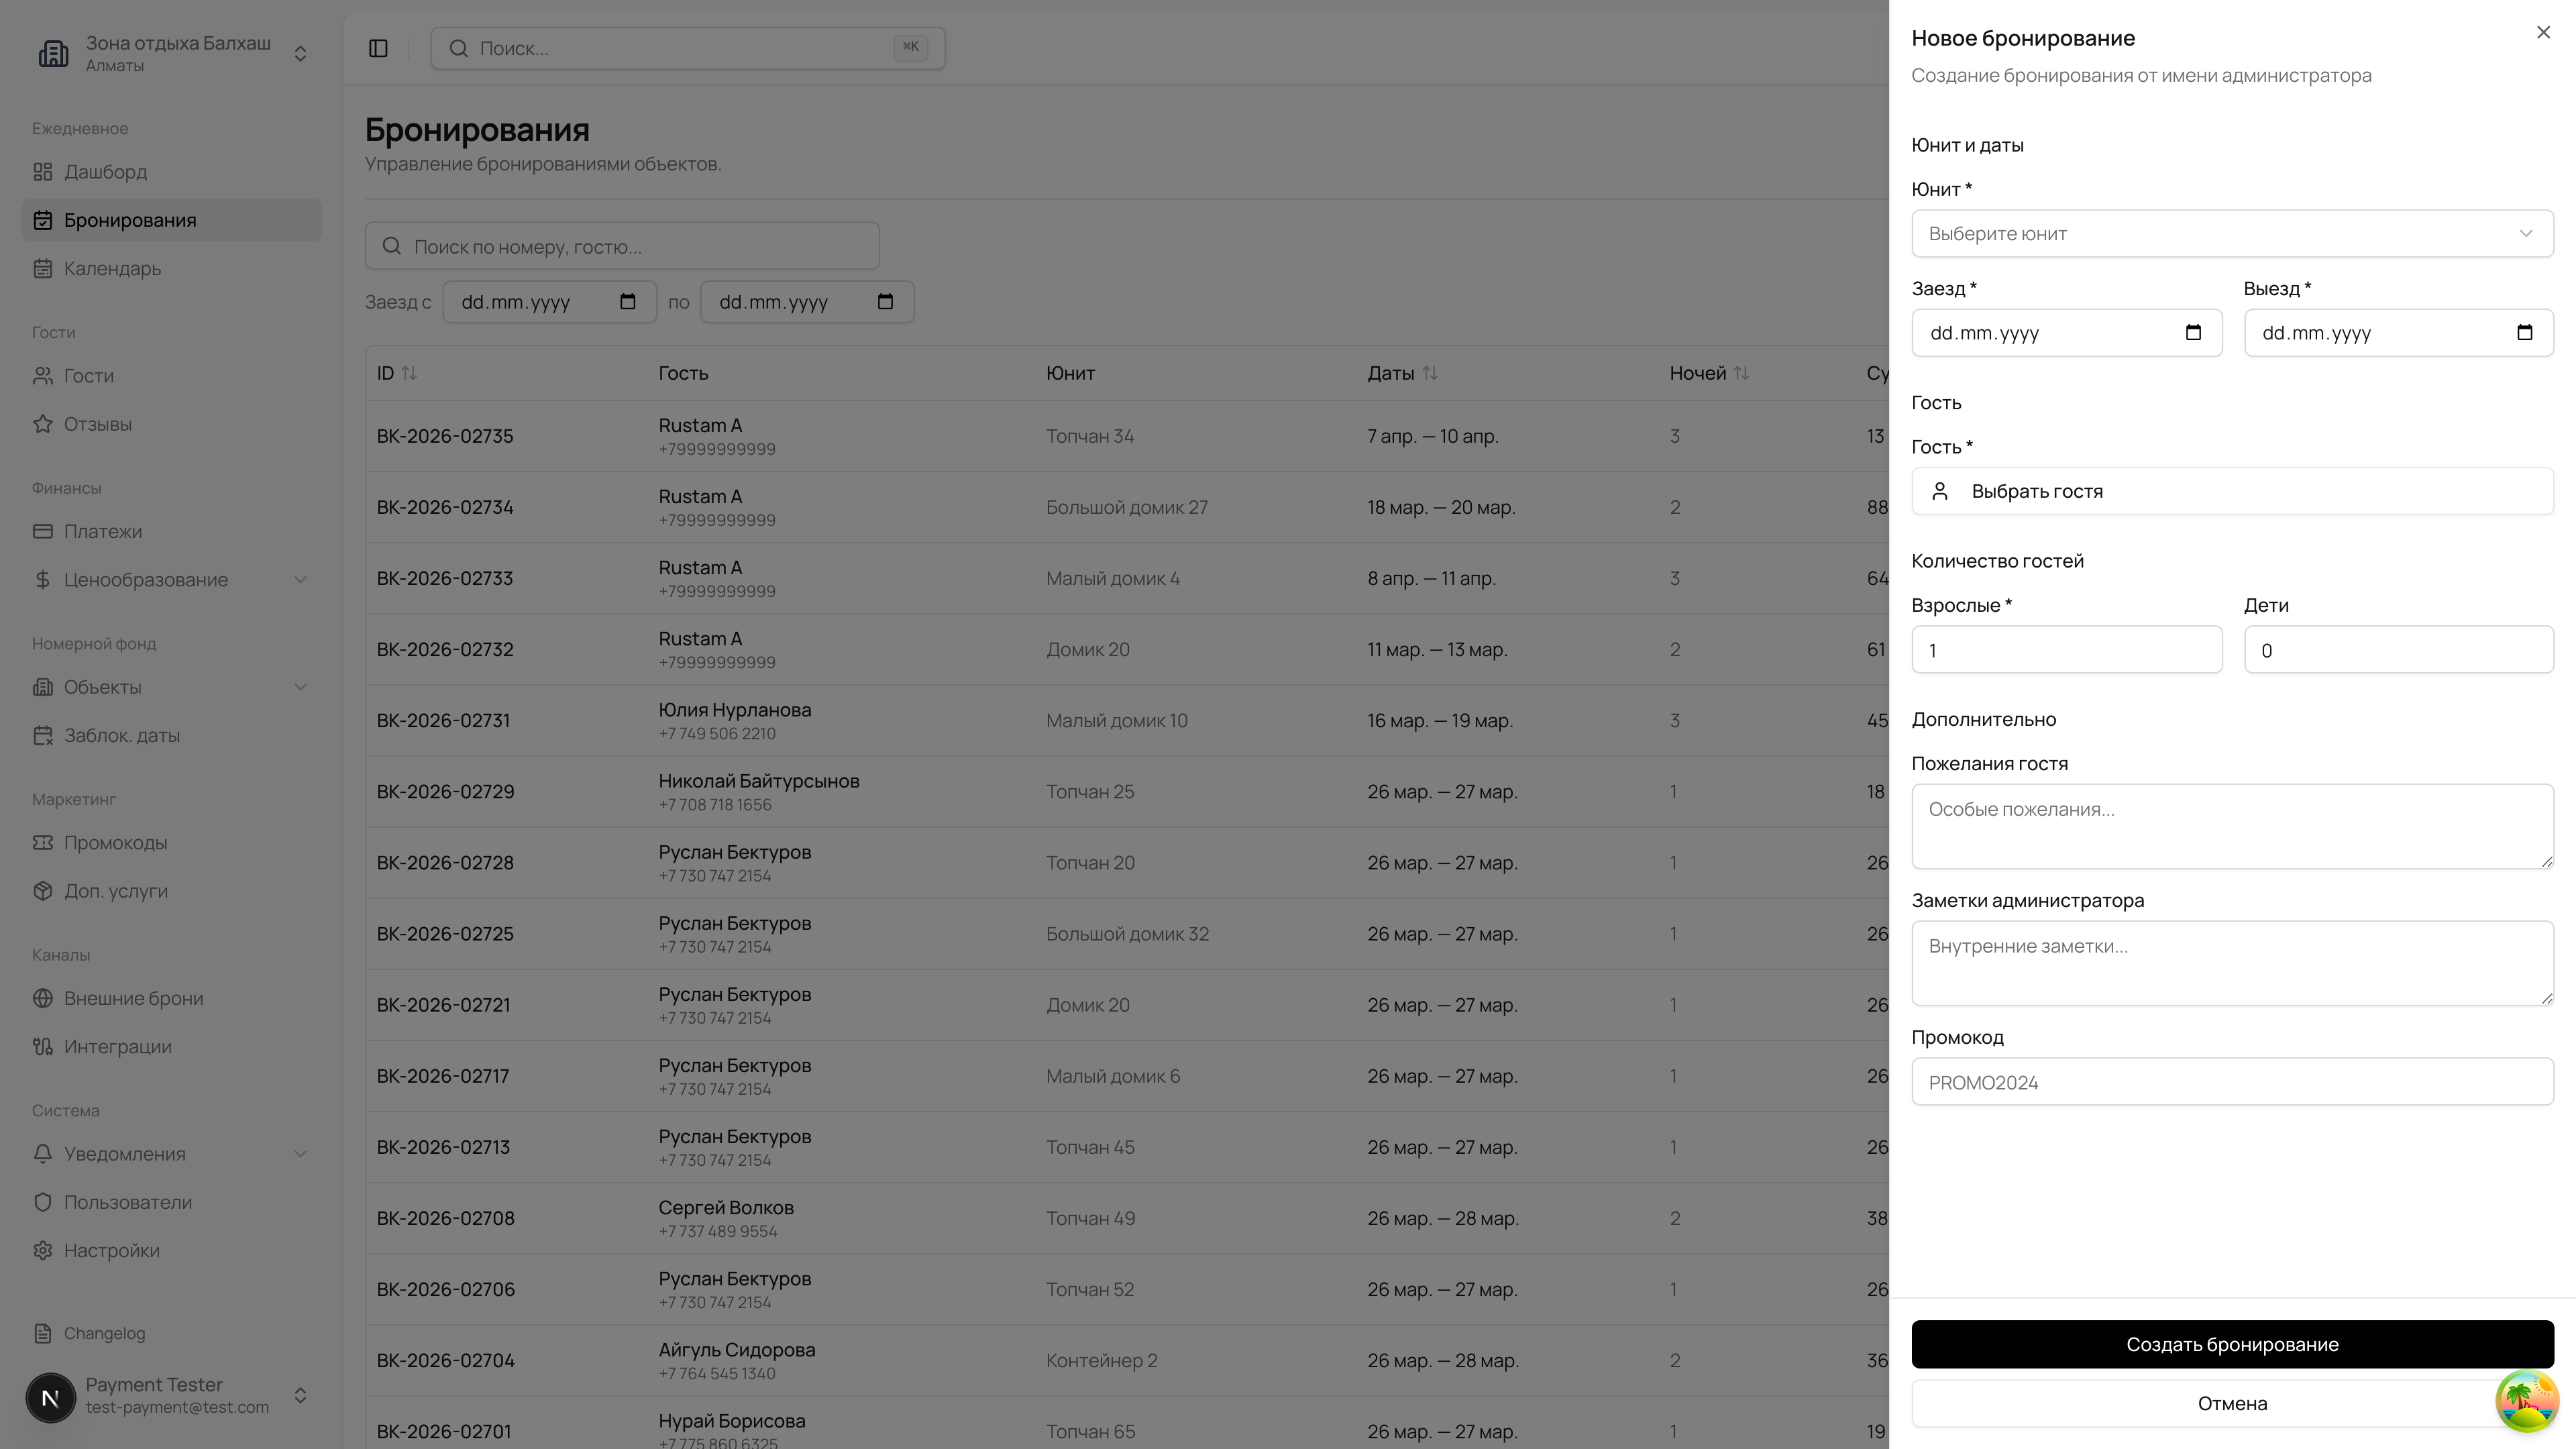Click the Взрослые number field
The height and width of the screenshot is (1449, 2576).
[2066, 650]
